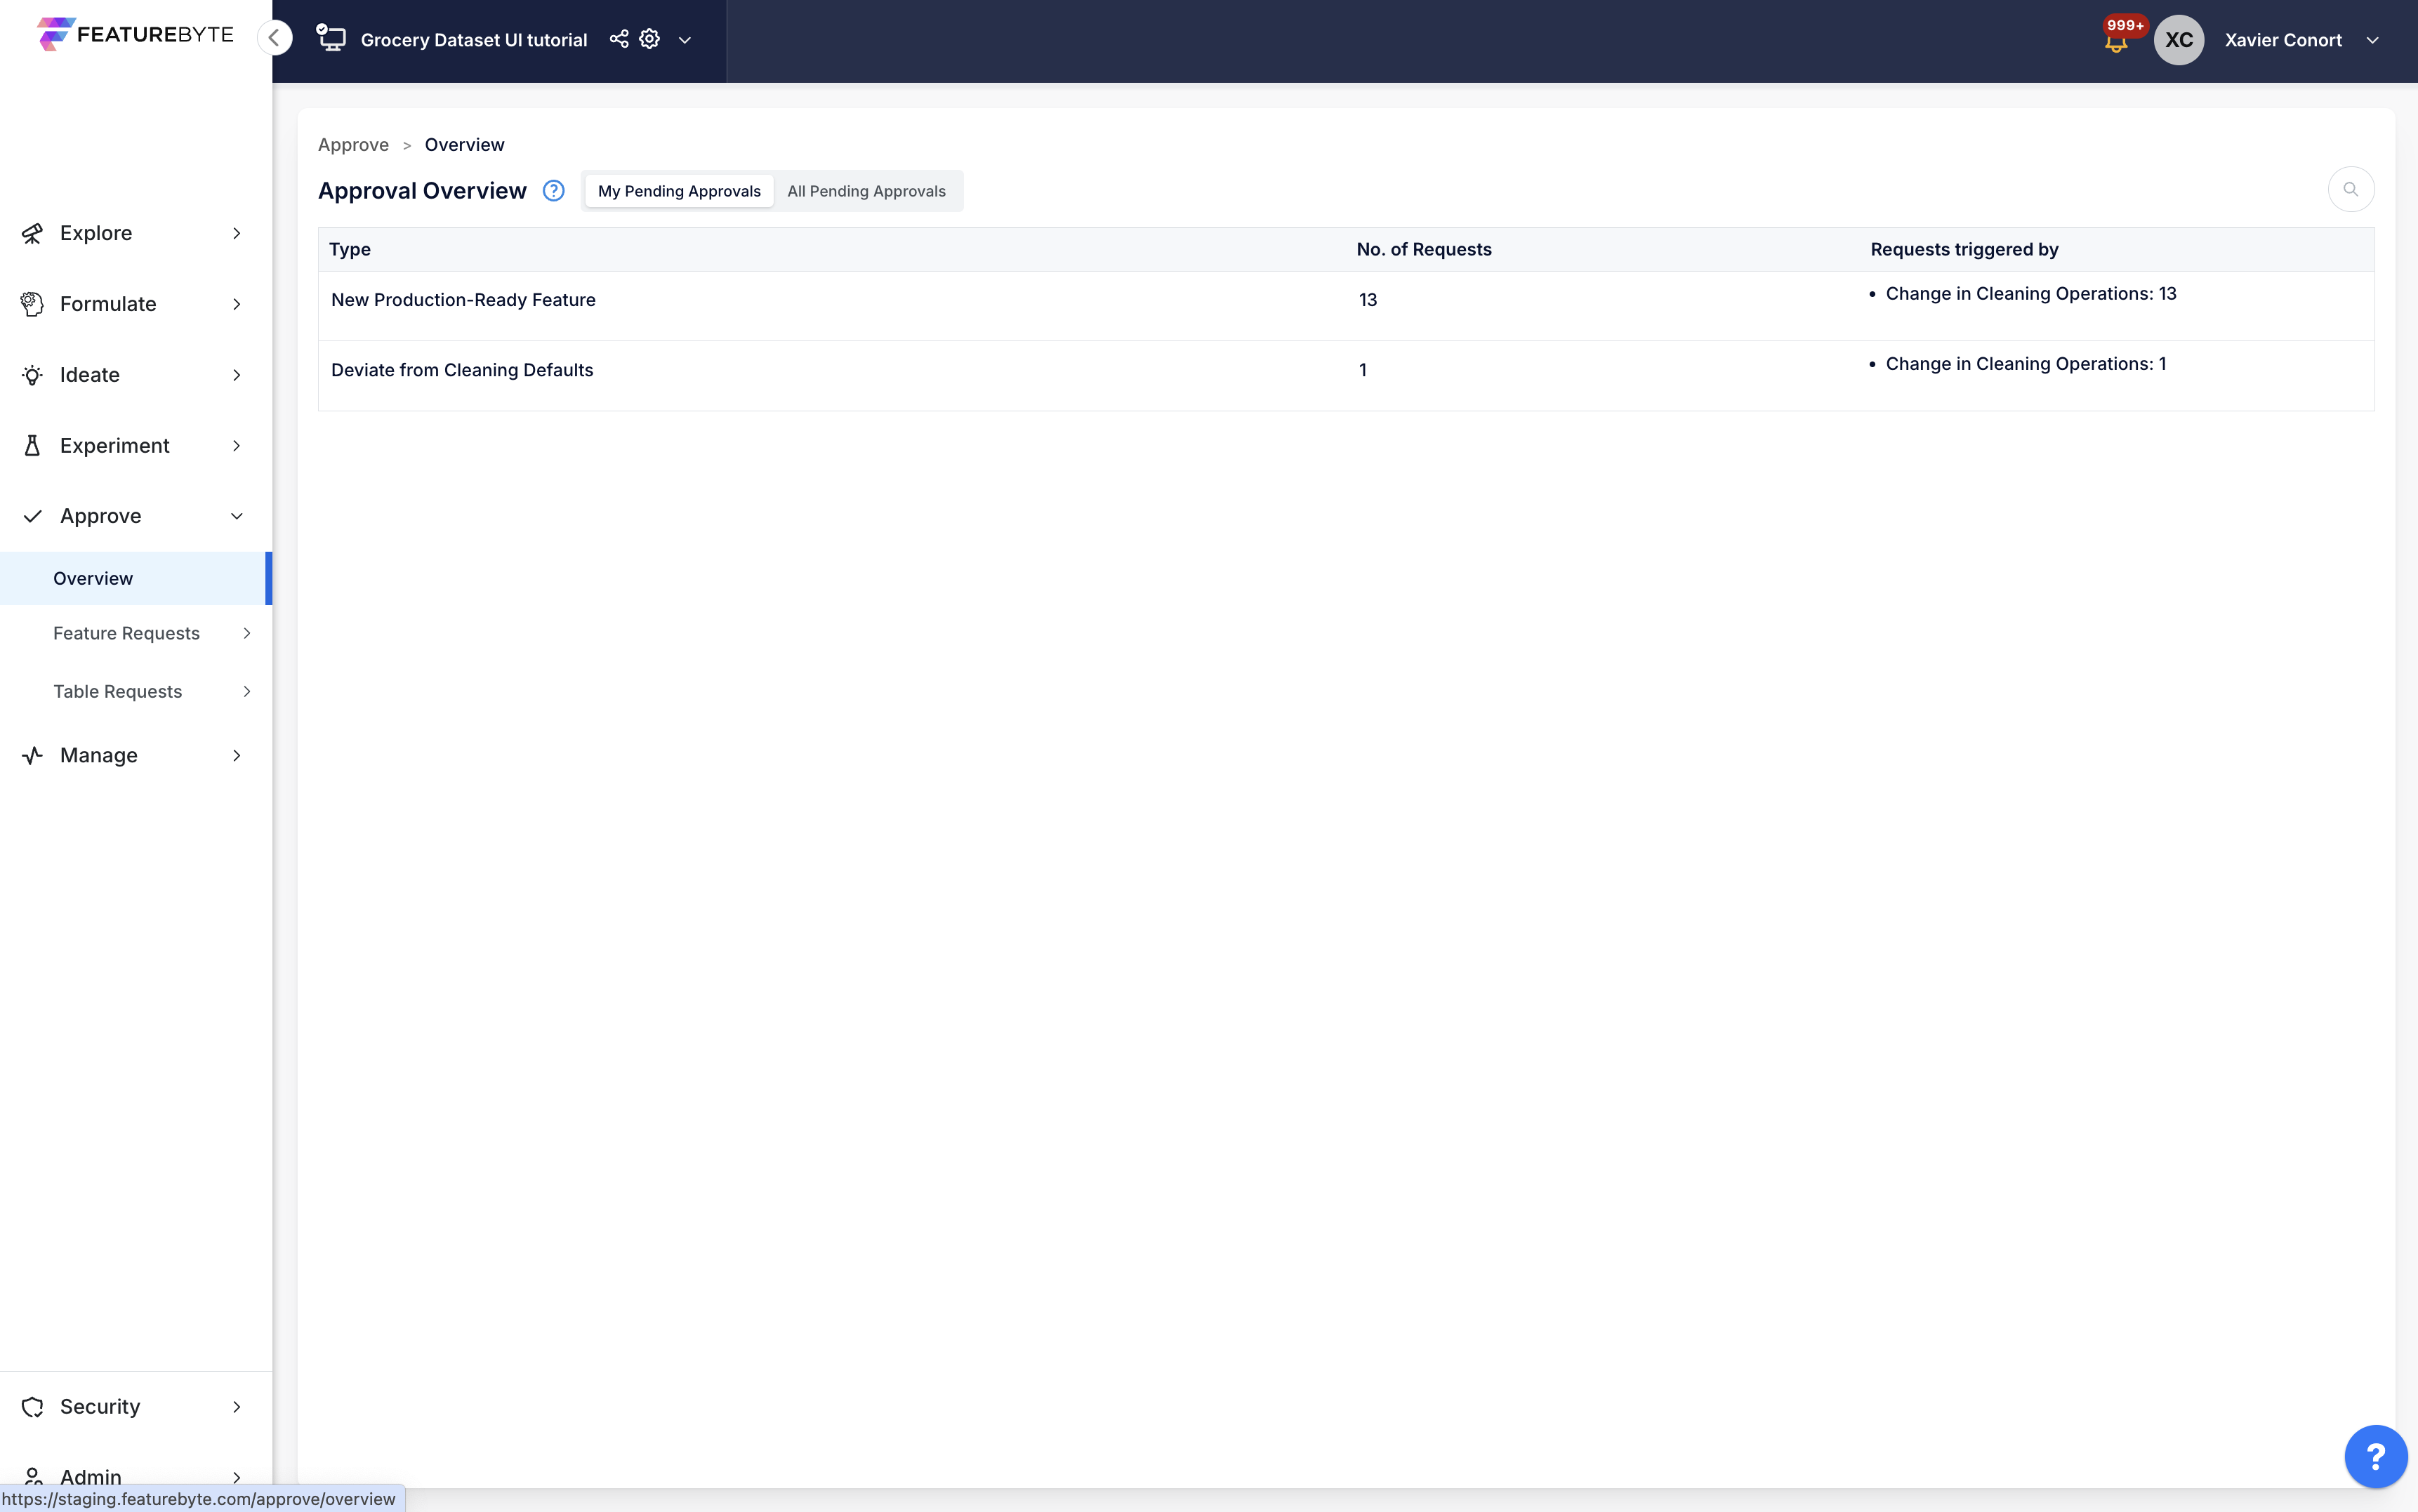Open the Experiment menu item
Screen dimensions: 2418x1512
tap(135, 446)
